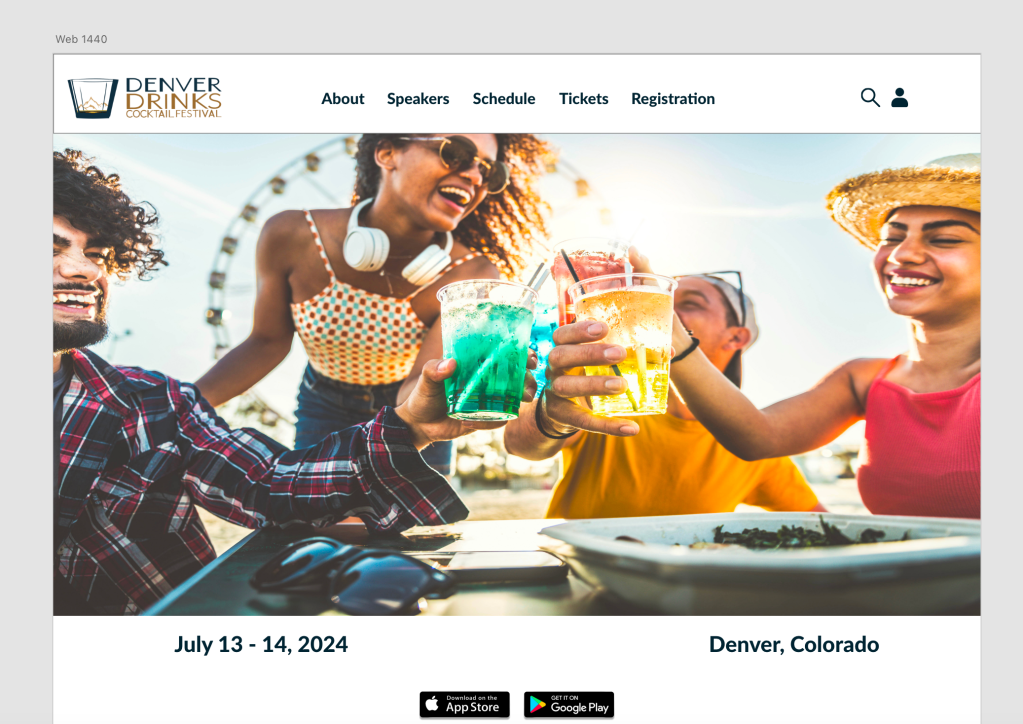
Task: Click the straw hat in the hero photo
Action: pos(907,196)
